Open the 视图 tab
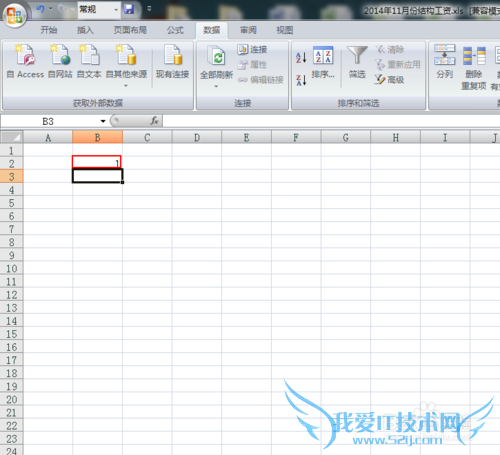This screenshot has width=500, height=455. (285, 30)
